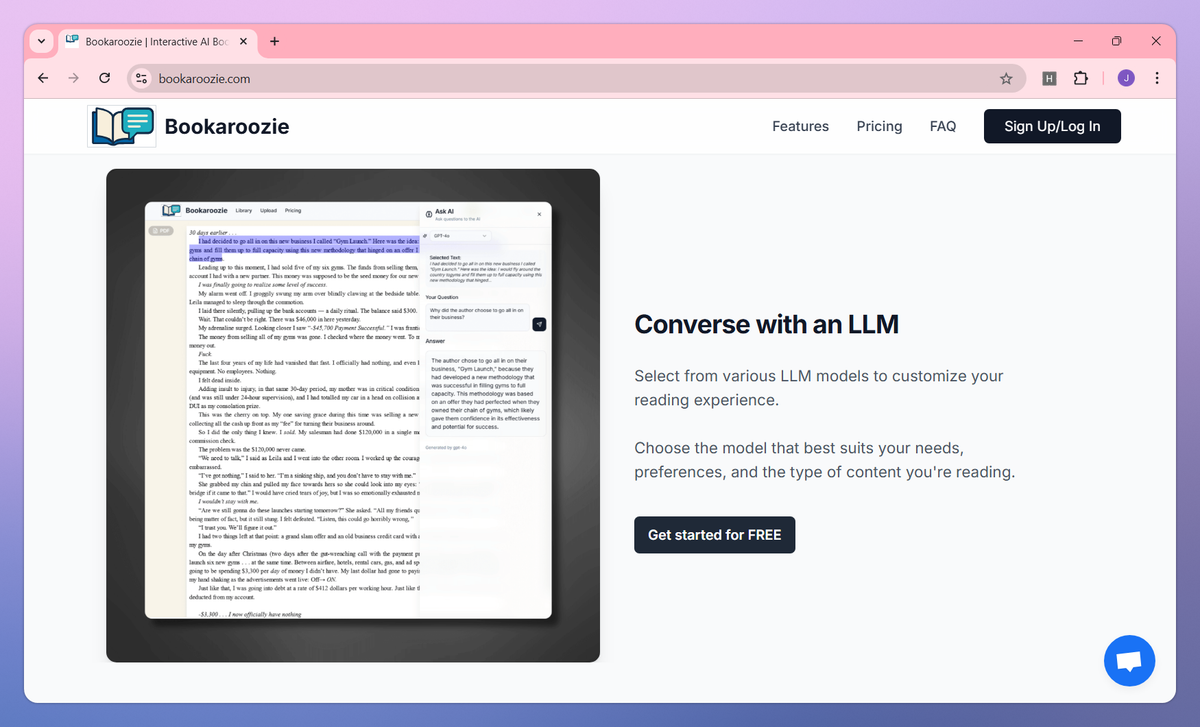Open the profile avatar J icon
1200x727 pixels.
[x=1126, y=78]
